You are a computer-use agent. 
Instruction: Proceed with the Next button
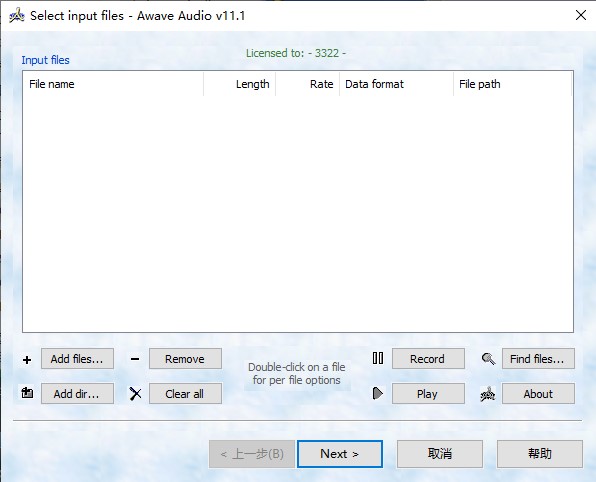(340, 454)
